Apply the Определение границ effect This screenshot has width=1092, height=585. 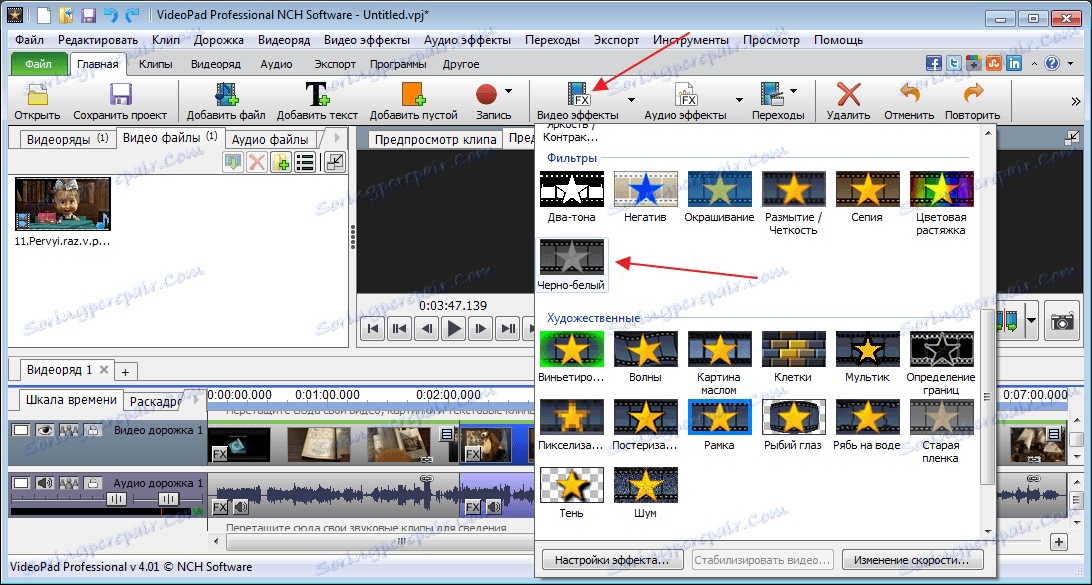click(x=941, y=363)
